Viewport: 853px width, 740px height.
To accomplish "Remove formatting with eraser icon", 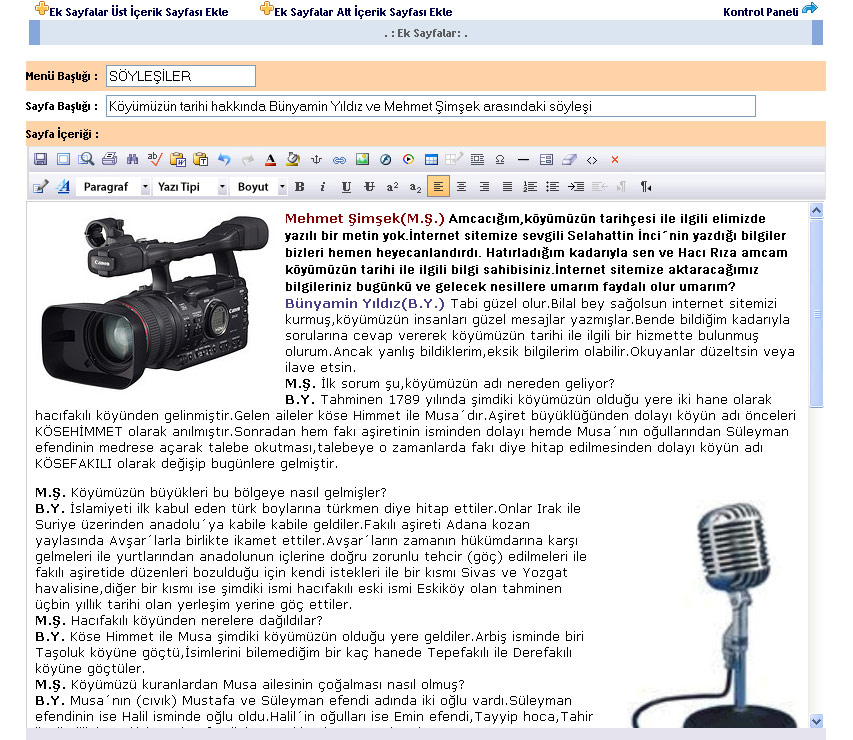I will tap(569, 159).
